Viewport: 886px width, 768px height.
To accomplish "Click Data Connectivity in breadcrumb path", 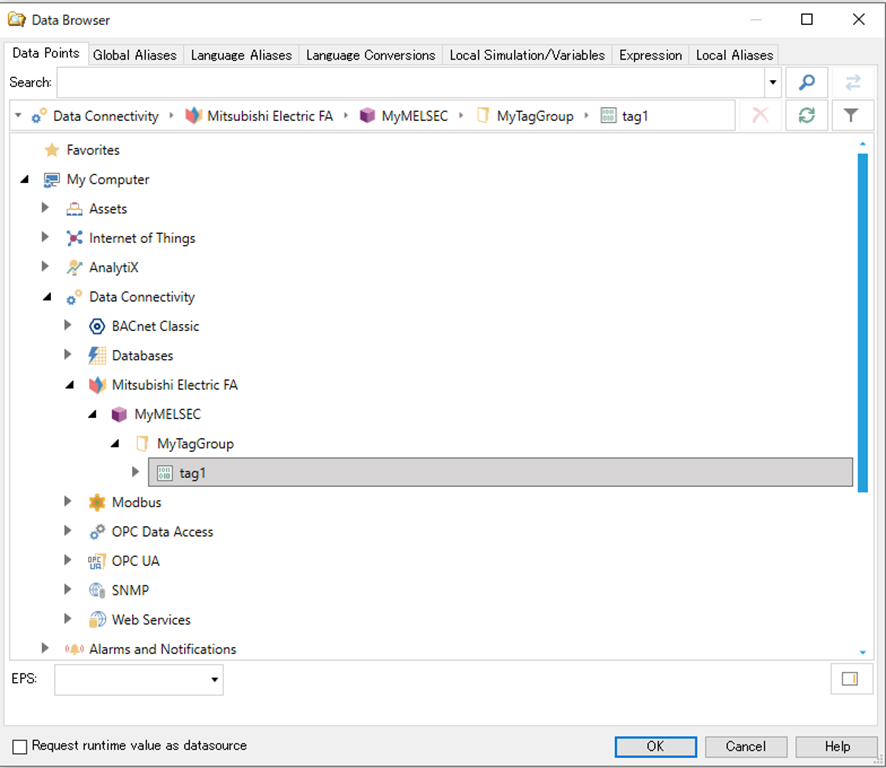I will coord(106,116).
